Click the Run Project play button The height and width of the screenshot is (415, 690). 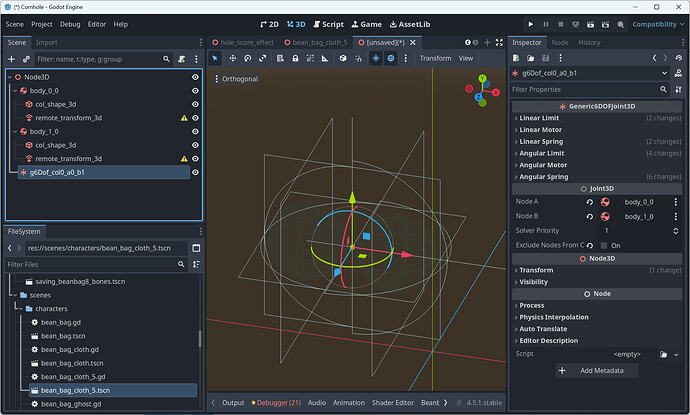[x=530, y=23]
